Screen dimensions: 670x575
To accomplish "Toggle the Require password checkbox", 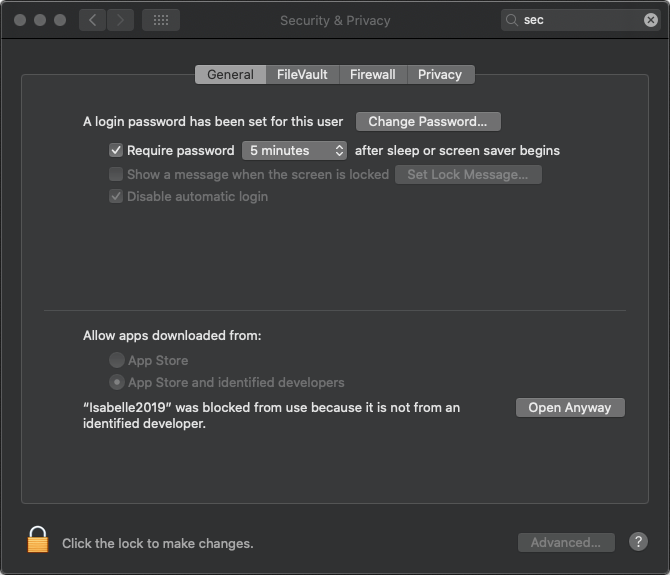I will click(116, 150).
